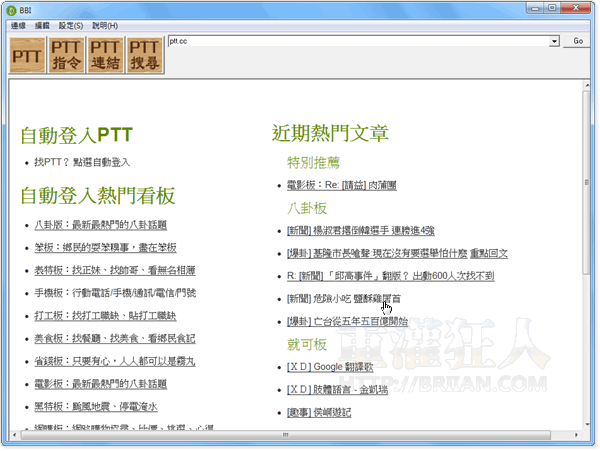Open the PTT 連結 toolbar button

[105, 55]
